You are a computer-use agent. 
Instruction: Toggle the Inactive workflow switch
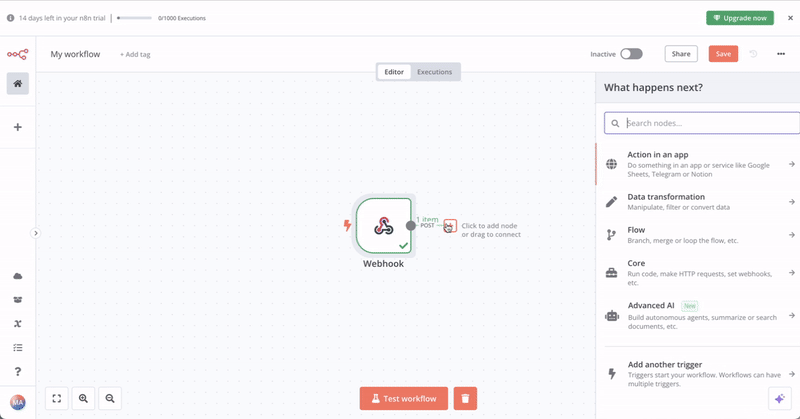pos(631,54)
